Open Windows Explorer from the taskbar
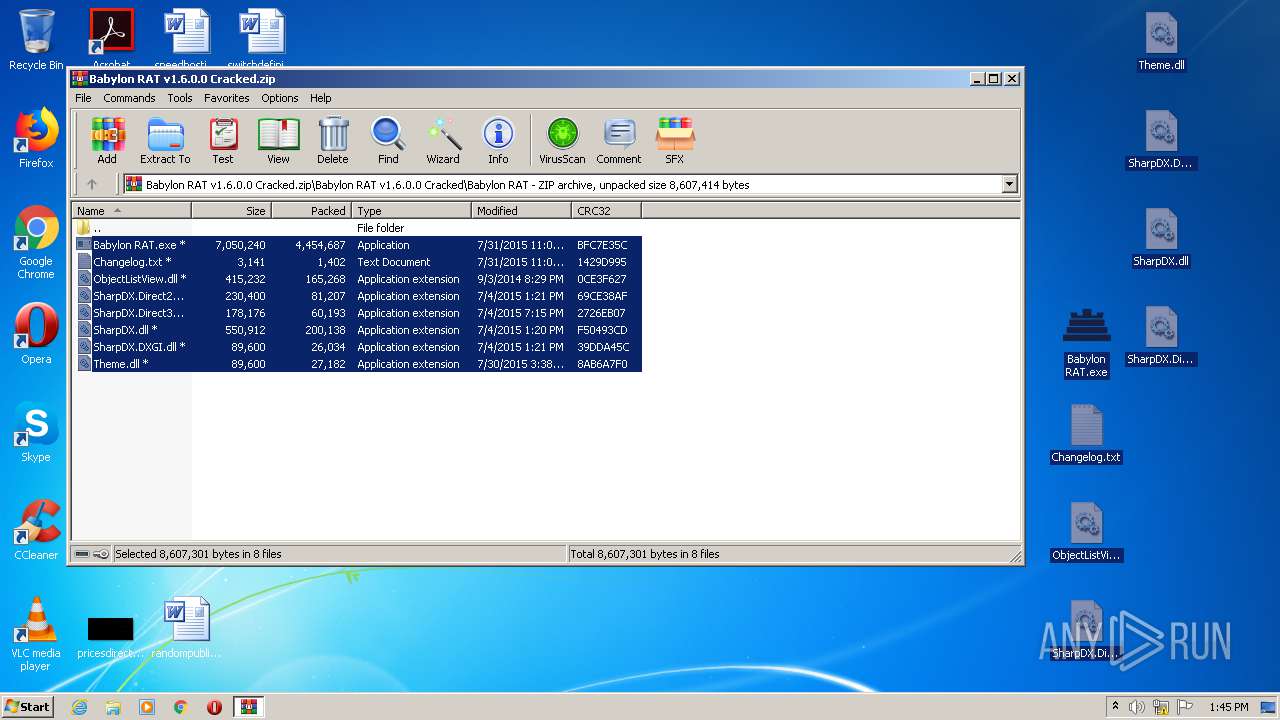1280x720 pixels. 113,707
